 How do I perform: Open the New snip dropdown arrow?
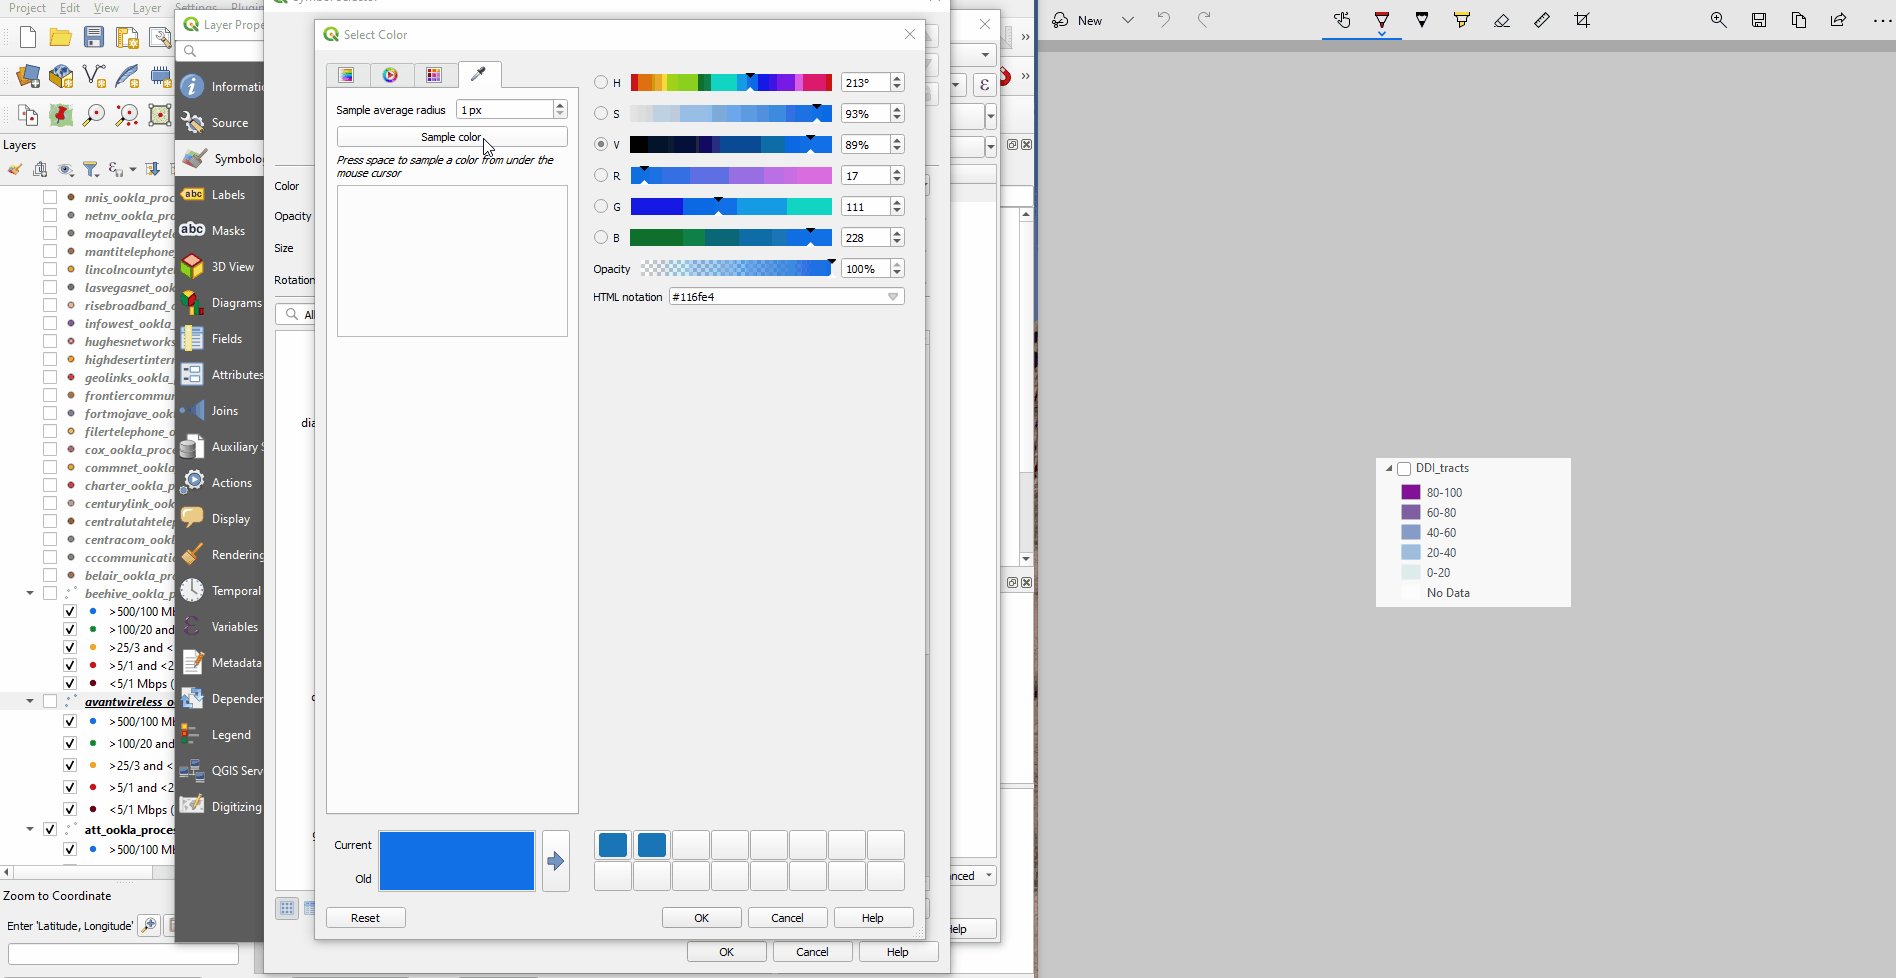pos(1128,20)
